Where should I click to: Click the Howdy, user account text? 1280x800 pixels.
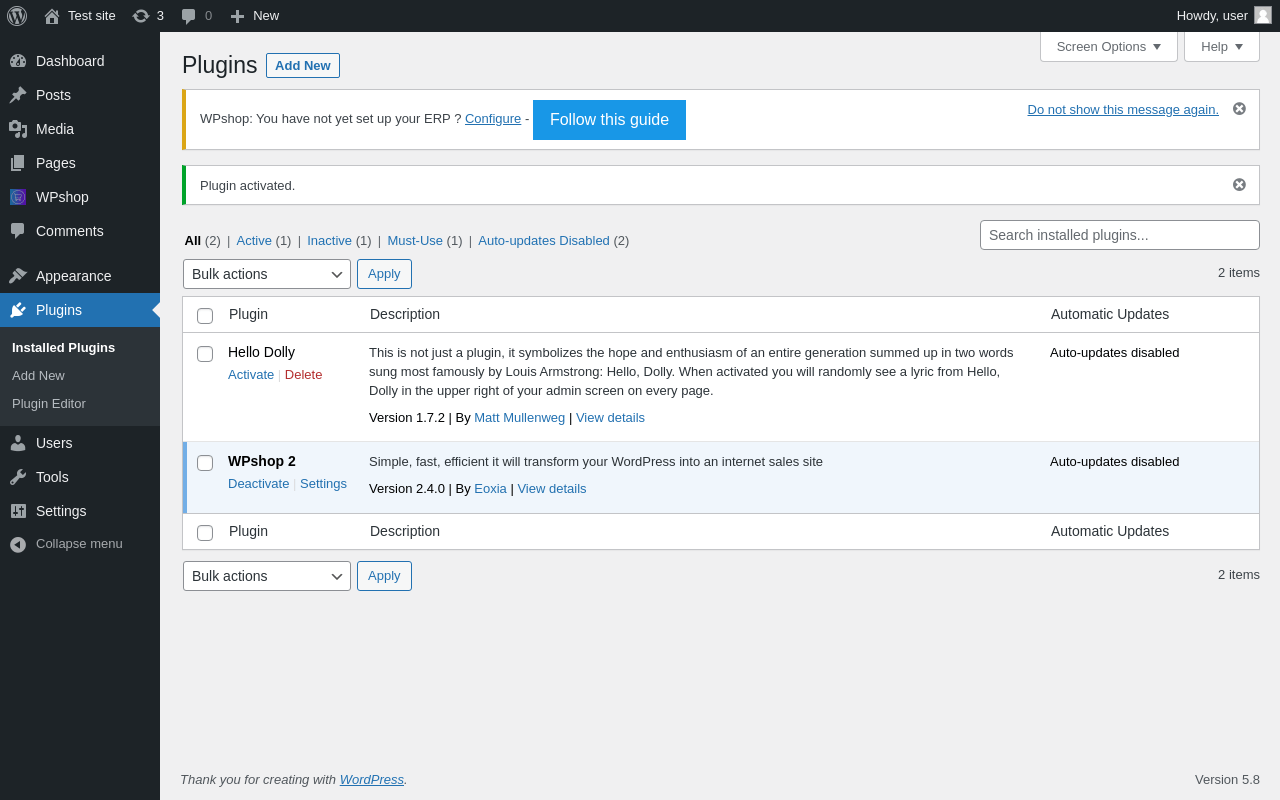pyautogui.click(x=1212, y=16)
